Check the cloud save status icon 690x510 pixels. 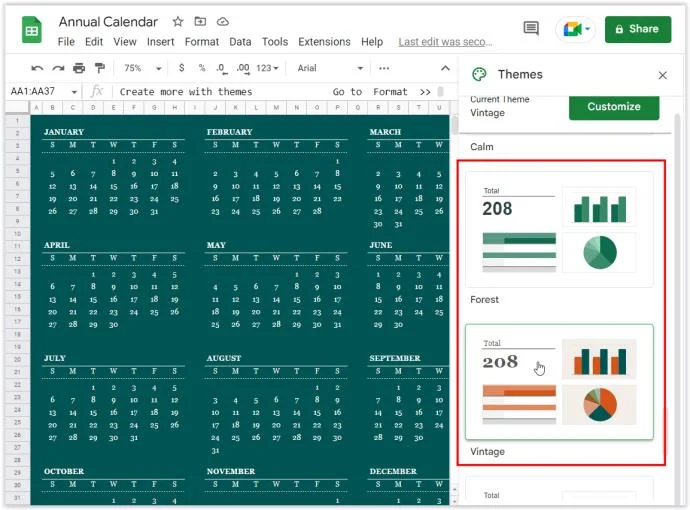pyautogui.click(x=223, y=21)
